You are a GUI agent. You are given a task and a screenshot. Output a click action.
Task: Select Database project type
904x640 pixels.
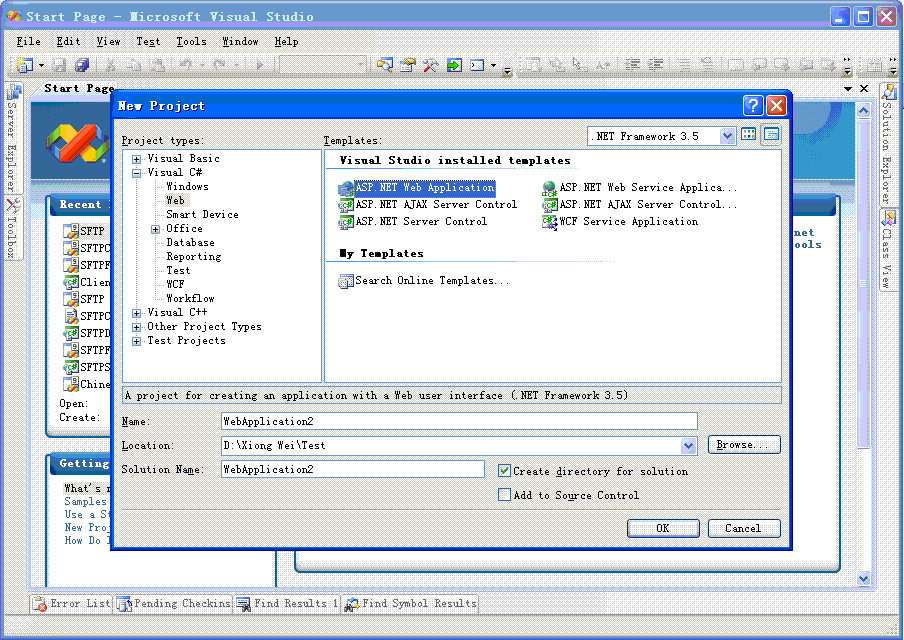(190, 243)
